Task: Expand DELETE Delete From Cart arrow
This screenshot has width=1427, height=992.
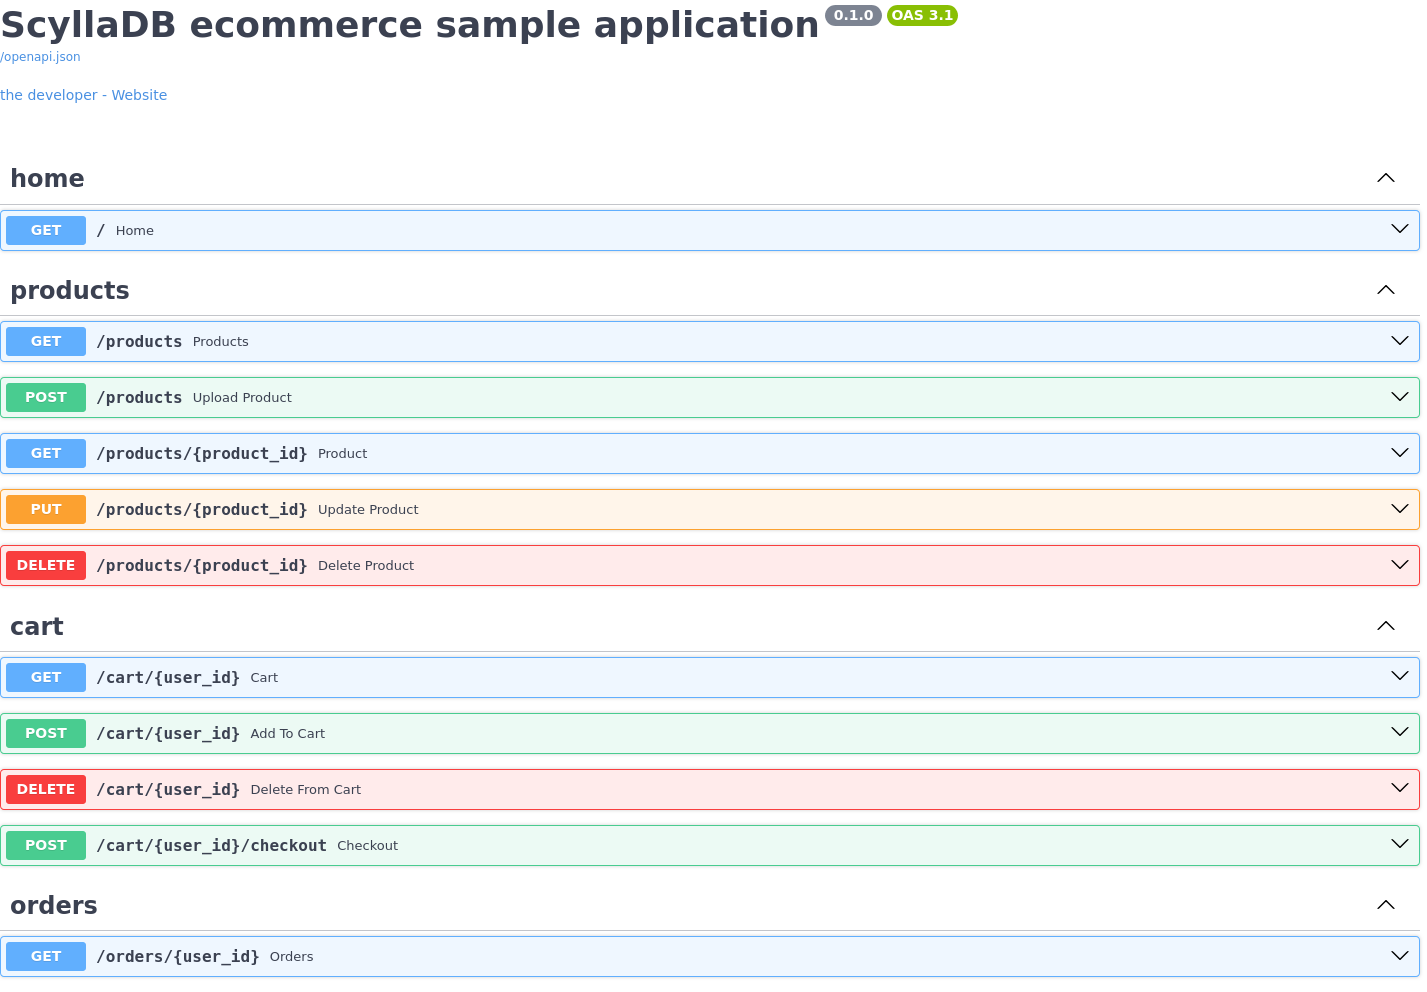Action: click(1400, 788)
